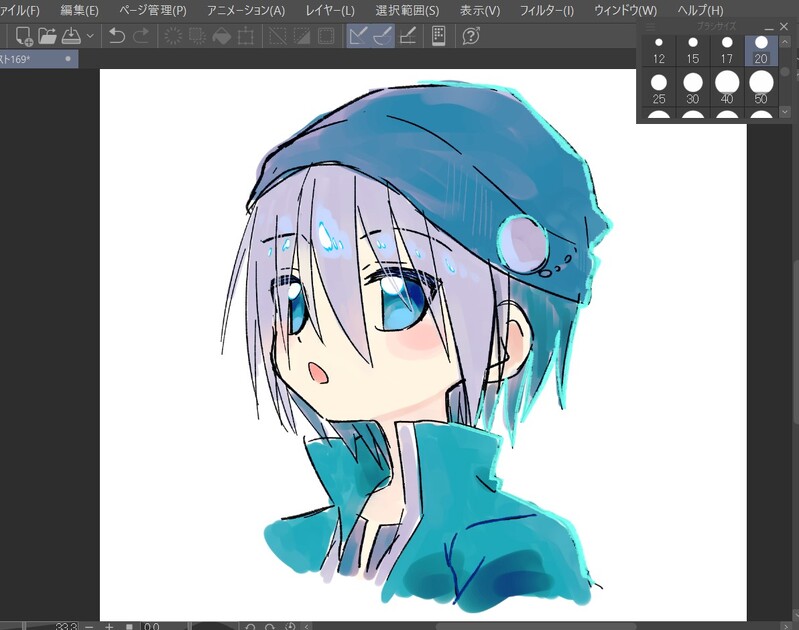Open the ヘルプ(H) menu
799x630 pixels.
tap(701, 10)
